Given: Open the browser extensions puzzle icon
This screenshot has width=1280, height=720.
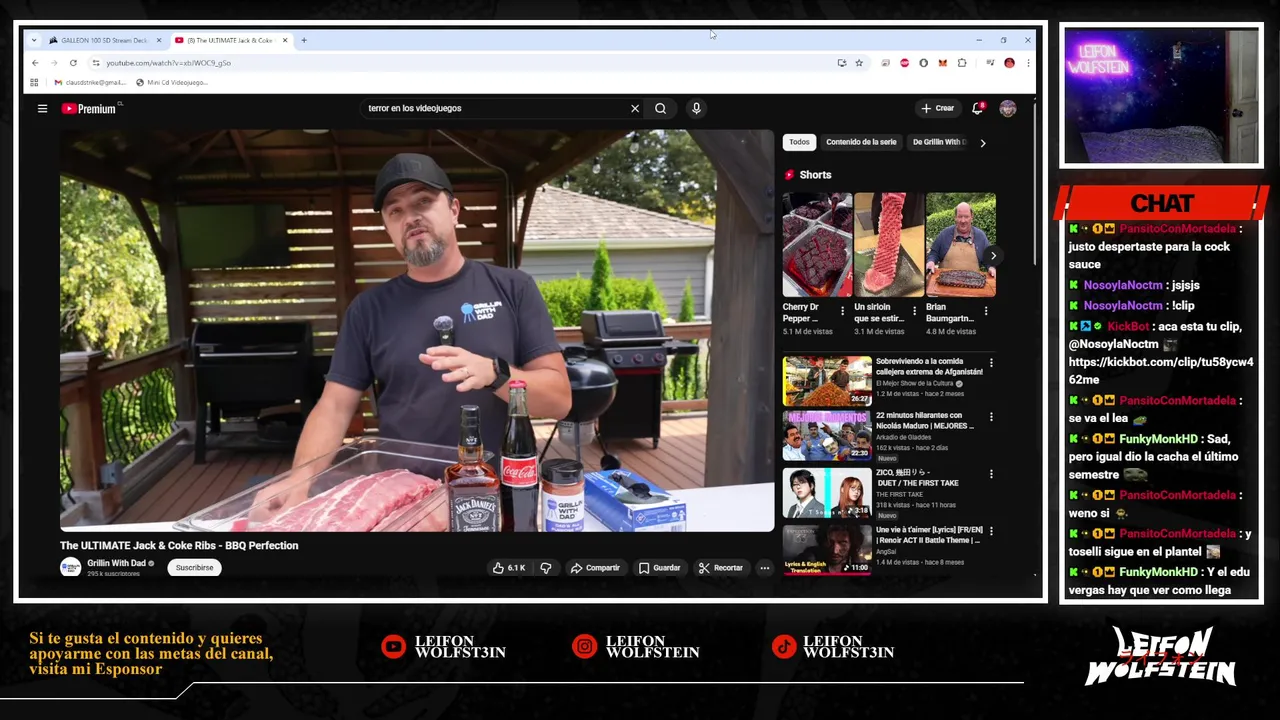Looking at the screenshot, I should 962,63.
